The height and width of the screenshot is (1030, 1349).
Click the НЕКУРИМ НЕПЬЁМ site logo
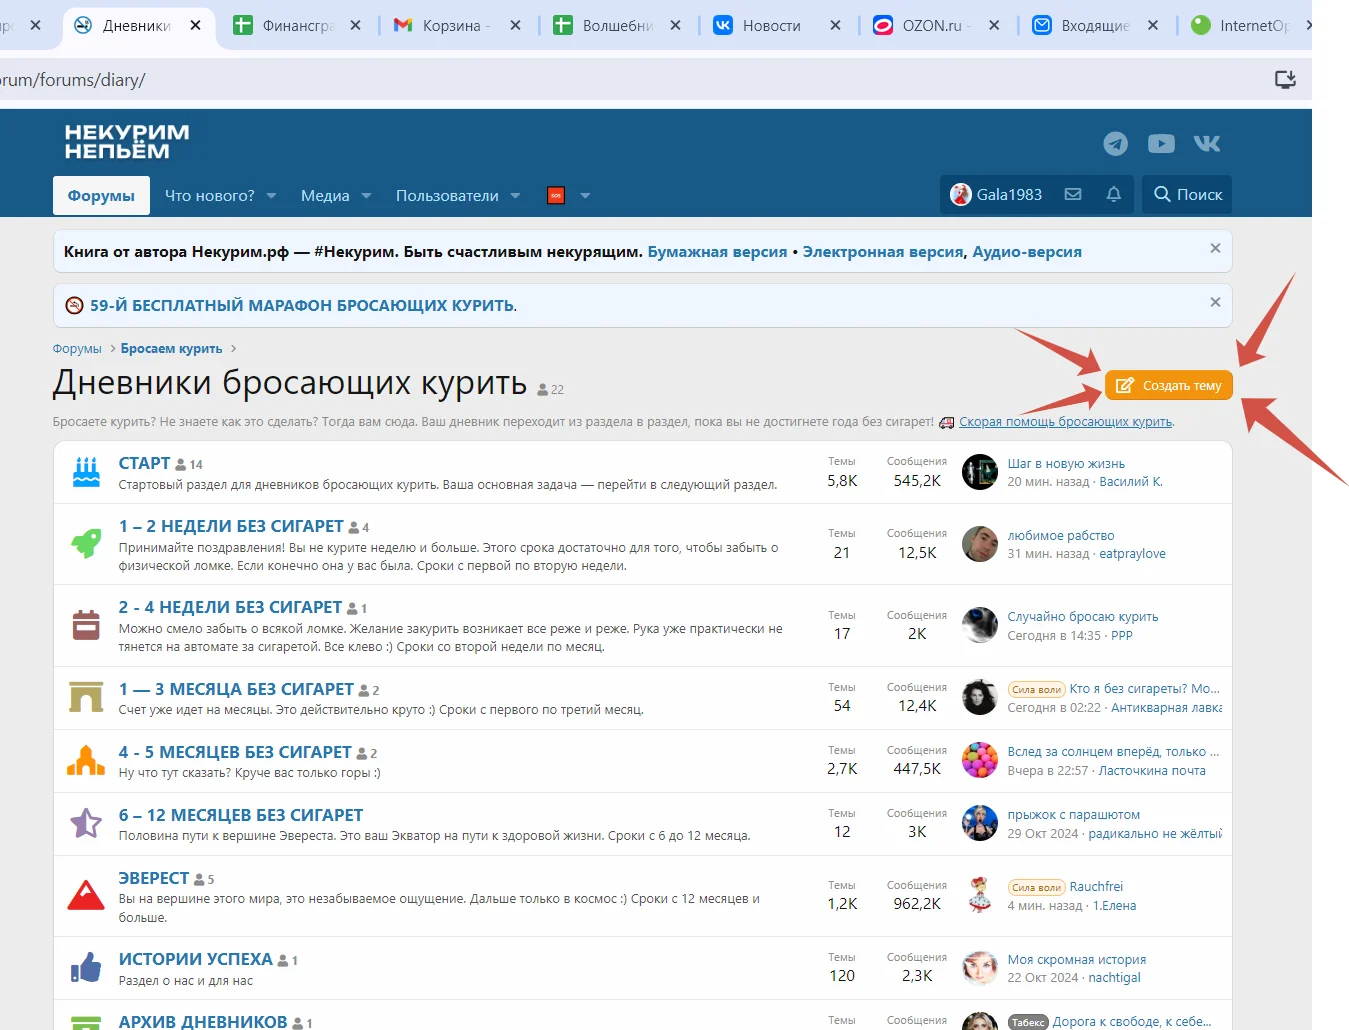pyautogui.click(x=127, y=142)
